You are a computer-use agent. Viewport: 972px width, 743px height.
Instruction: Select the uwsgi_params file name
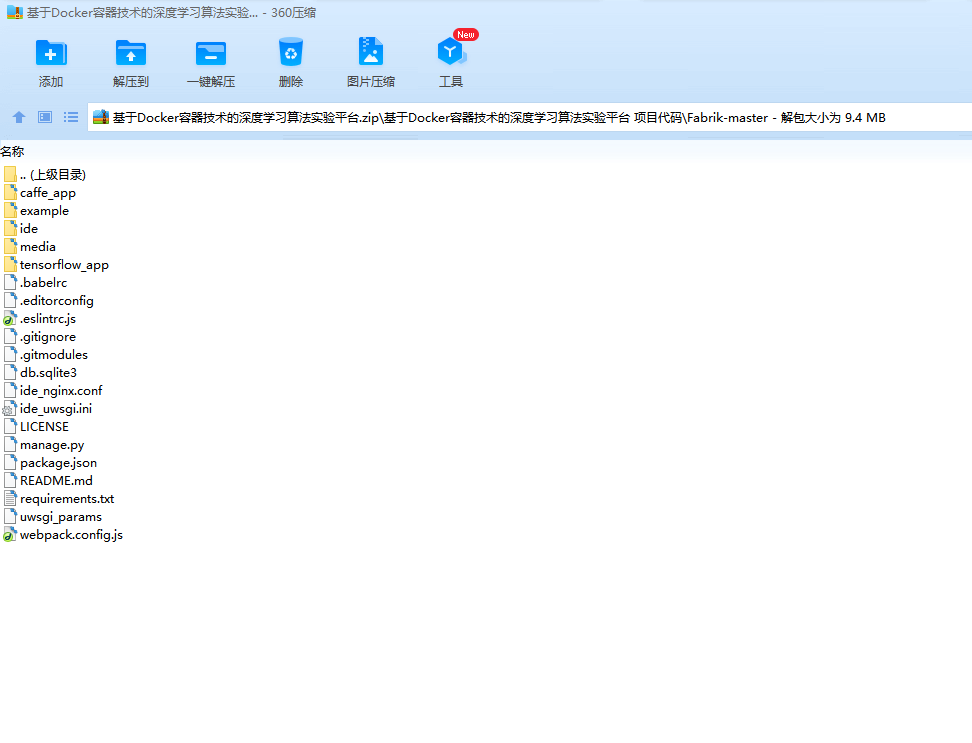[x=61, y=517]
